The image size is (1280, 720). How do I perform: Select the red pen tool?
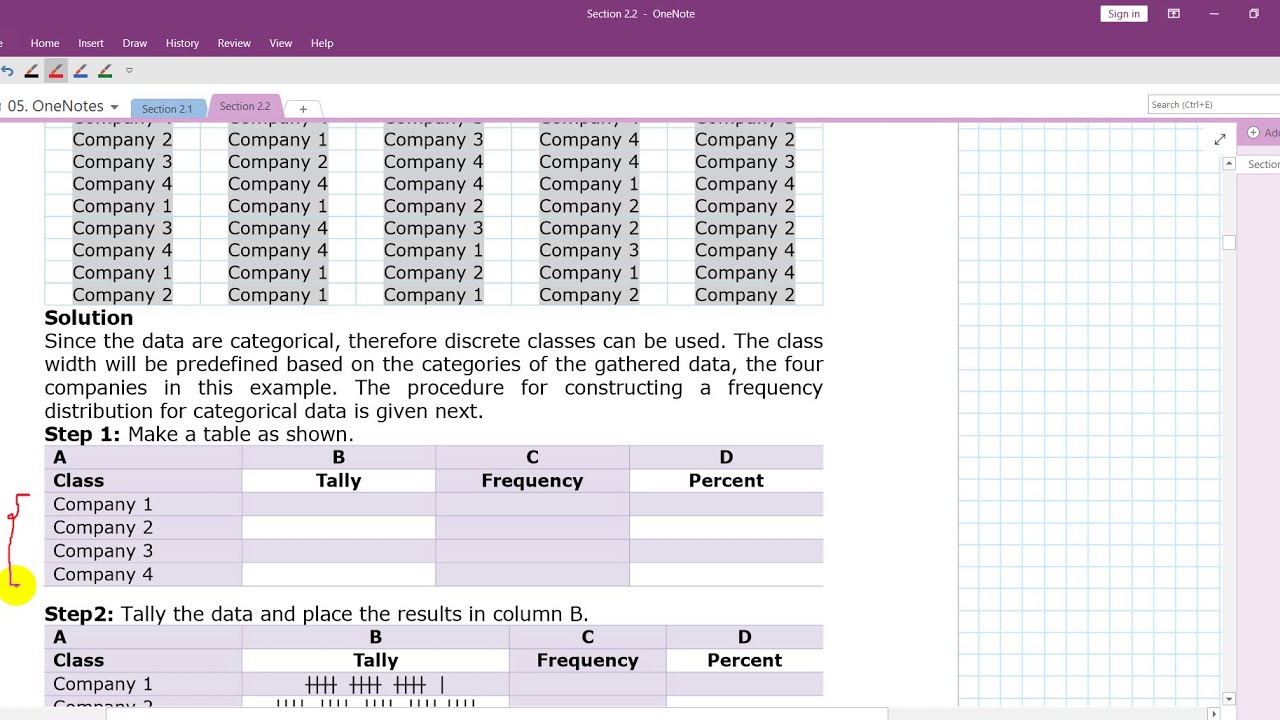(56, 71)
